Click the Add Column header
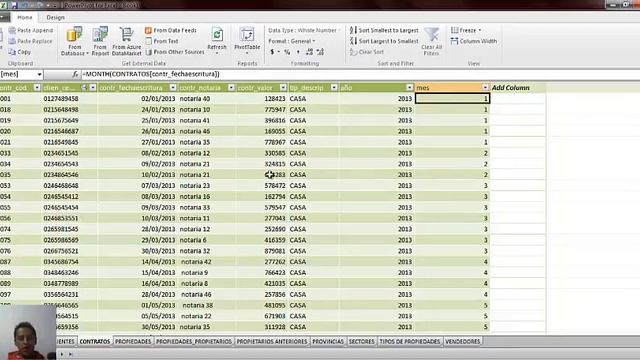This screenshot has height=360, width=640. click(x=510, y=88)
